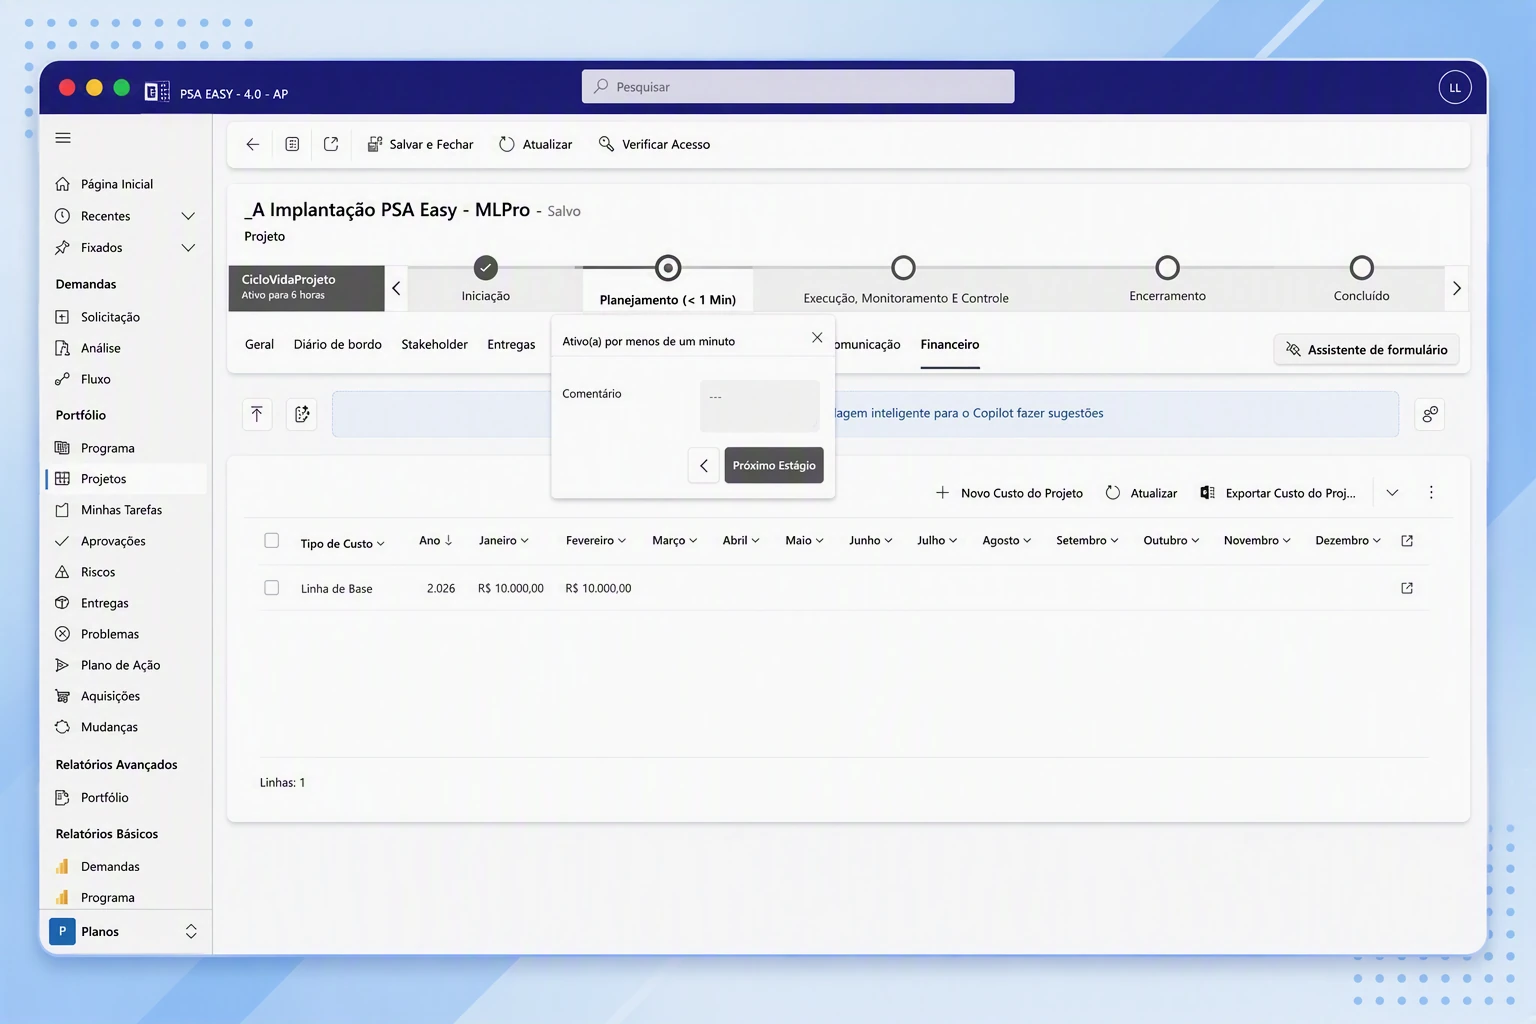1536x1024 pixels.
Task: Open record in new window icon
Action: (331, 144)
